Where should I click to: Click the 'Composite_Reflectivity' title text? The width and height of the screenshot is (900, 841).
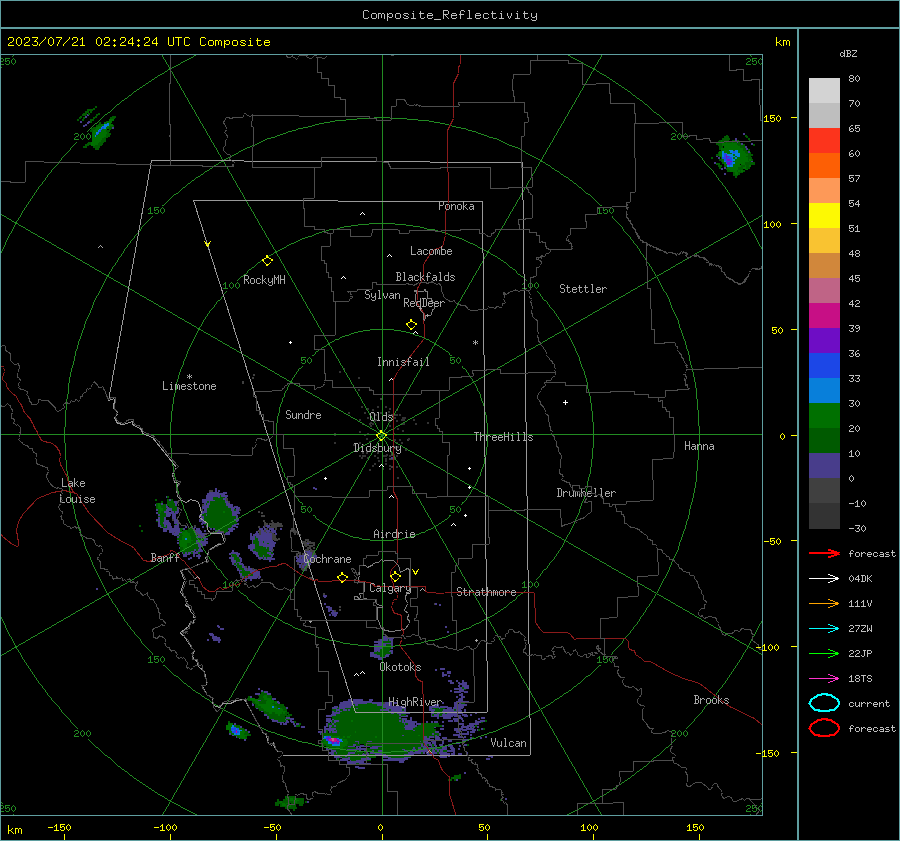pos(450,15)
